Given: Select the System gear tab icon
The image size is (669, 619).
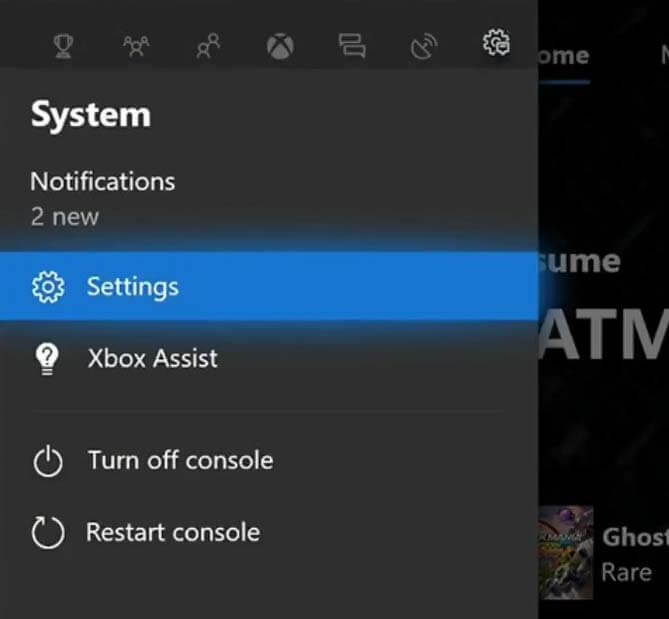Looking at the screenshot, I should pos(496,42).
